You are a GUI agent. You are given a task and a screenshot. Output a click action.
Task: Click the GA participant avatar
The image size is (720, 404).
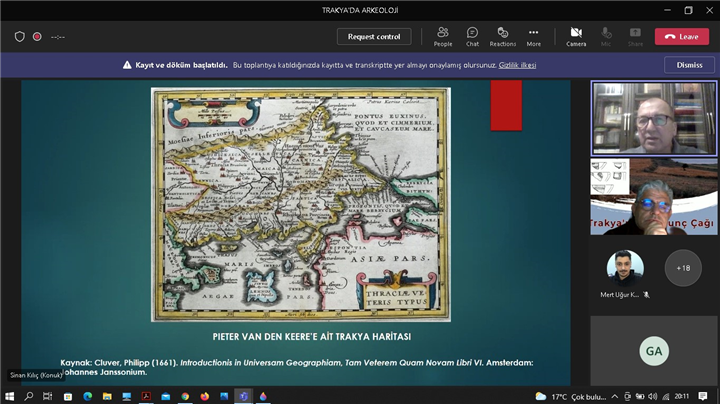tap(654, 351)
